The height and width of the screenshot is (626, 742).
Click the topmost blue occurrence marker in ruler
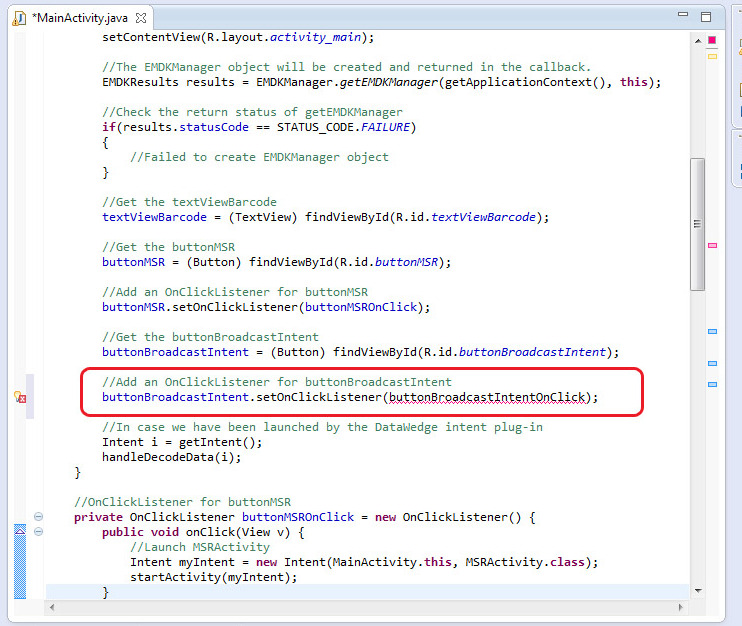point(712,331)
